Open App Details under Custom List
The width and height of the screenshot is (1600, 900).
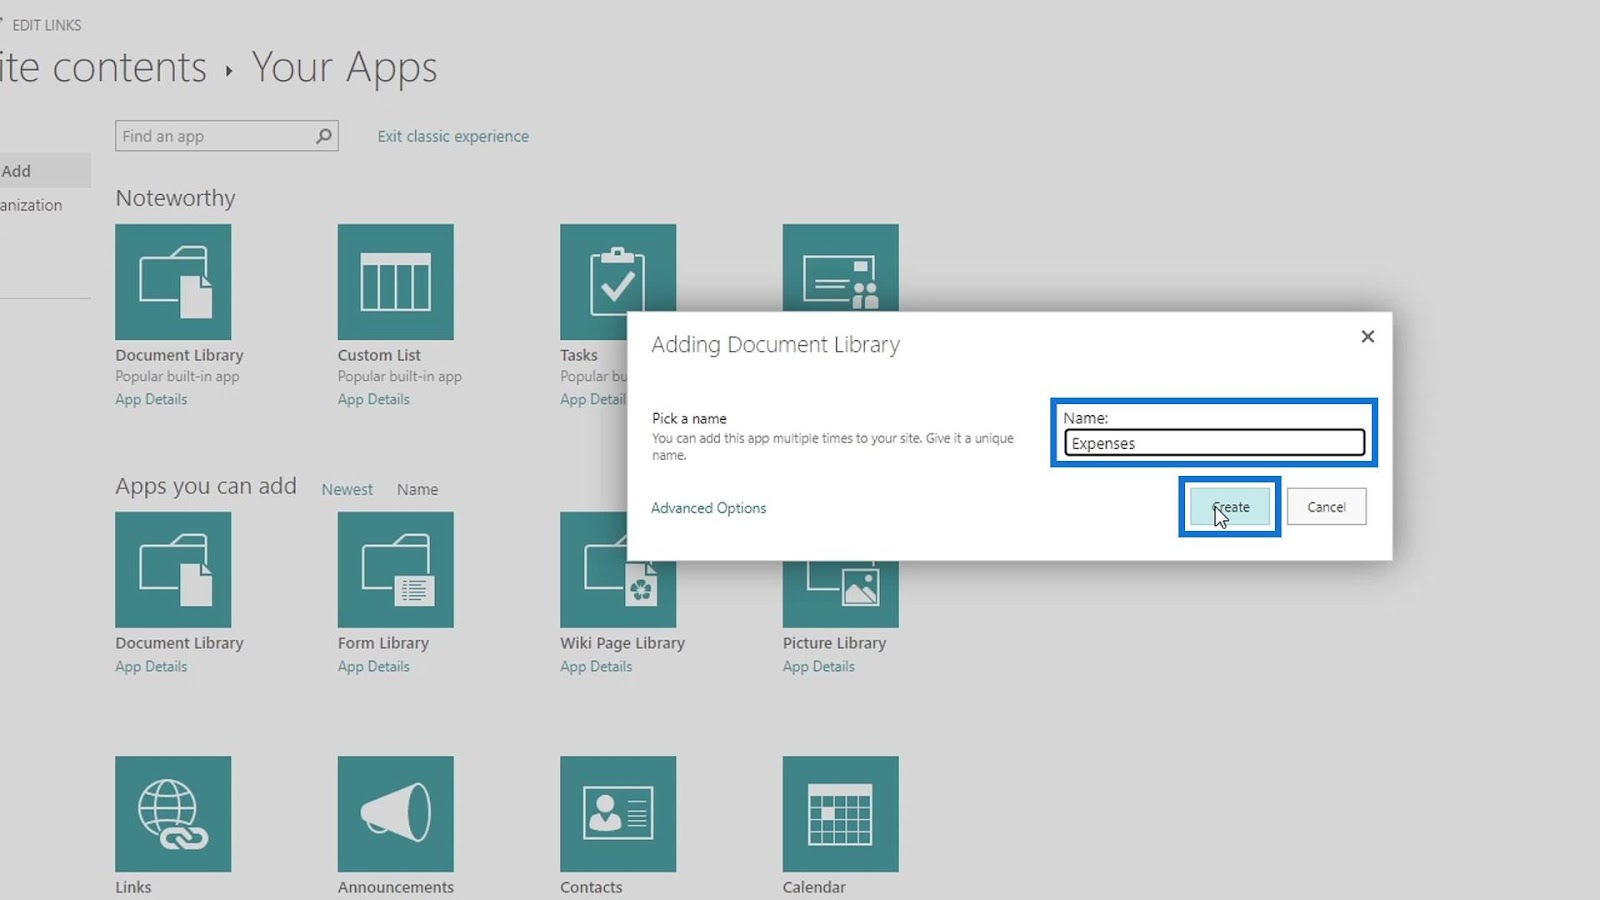tap(373, 399)
